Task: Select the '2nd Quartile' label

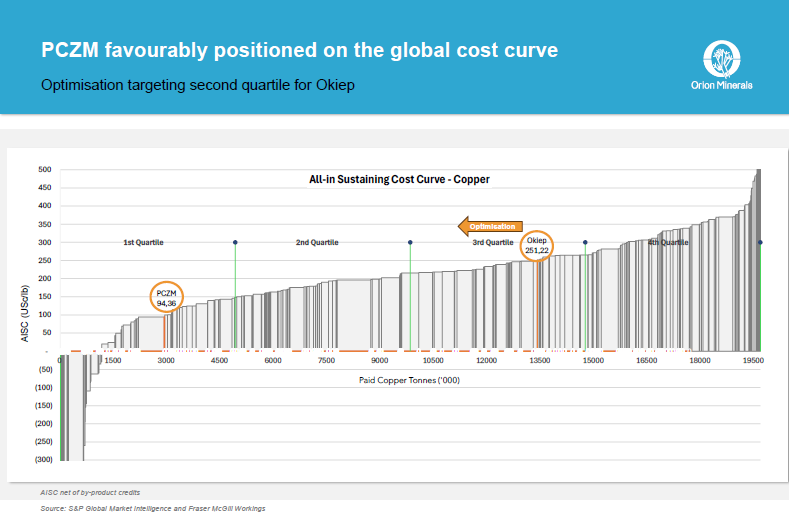Action: 317,242
